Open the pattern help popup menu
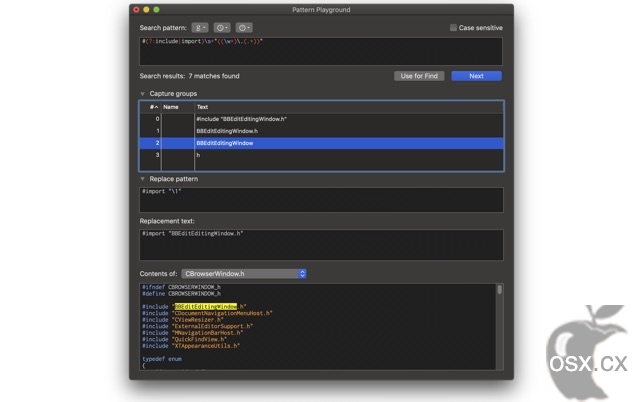Viewport: 643px width, 402px height. [x=244, y=28]
